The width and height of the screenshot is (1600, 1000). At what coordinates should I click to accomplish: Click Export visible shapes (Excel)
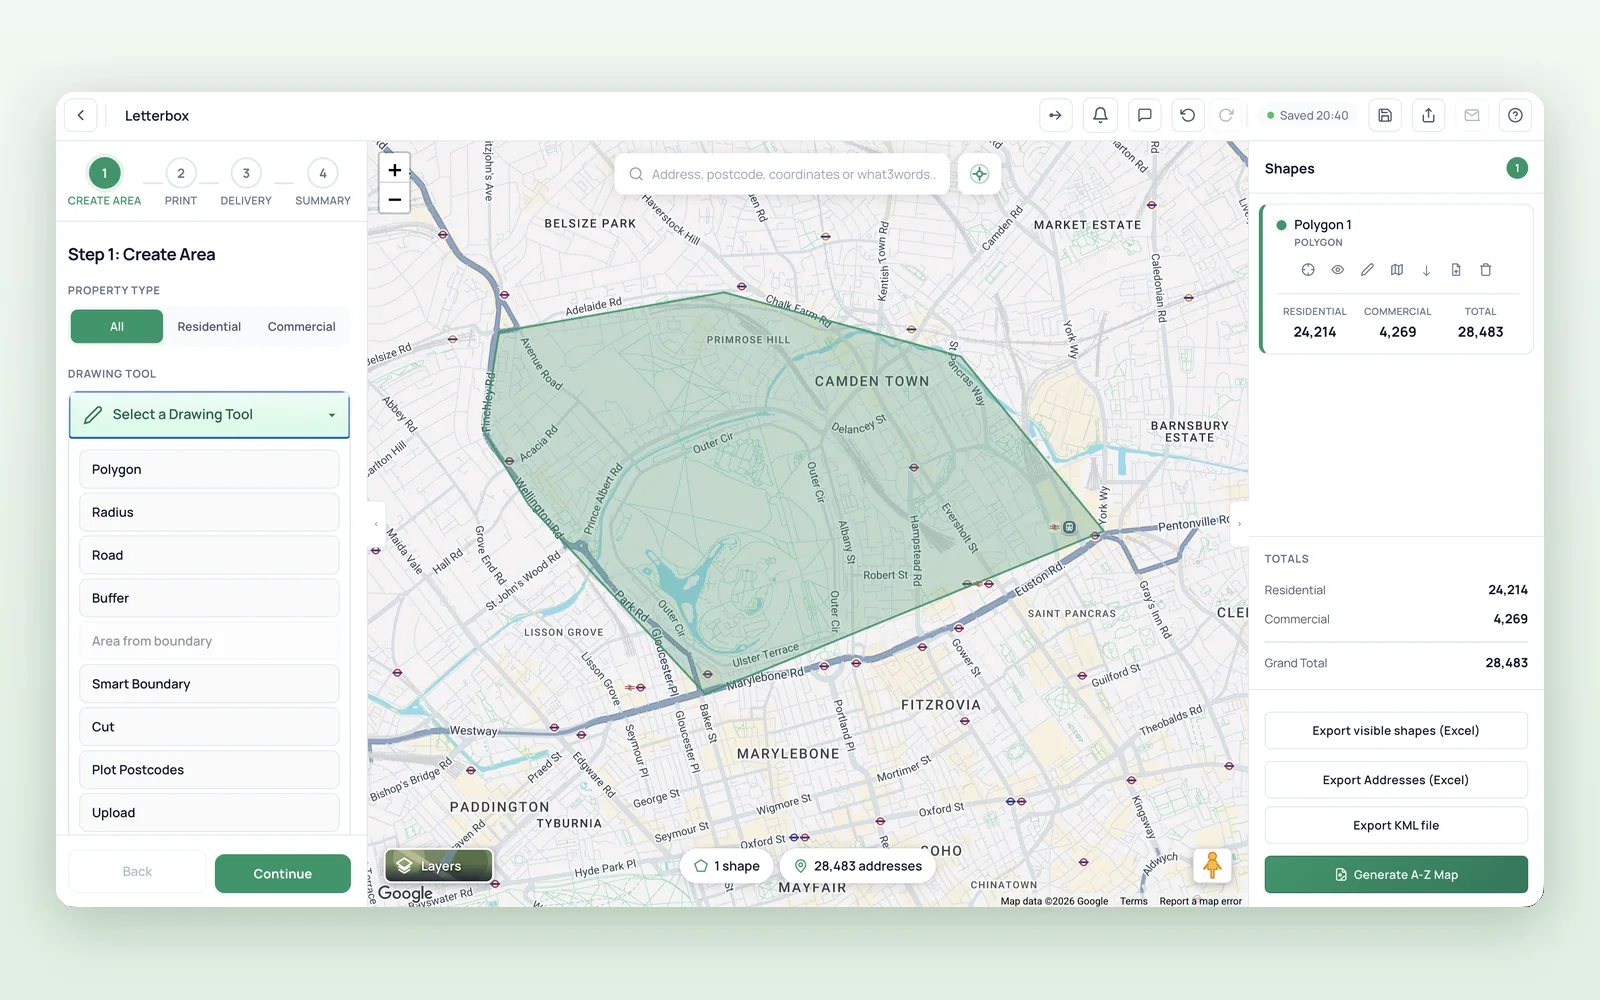coord(1396,731)
